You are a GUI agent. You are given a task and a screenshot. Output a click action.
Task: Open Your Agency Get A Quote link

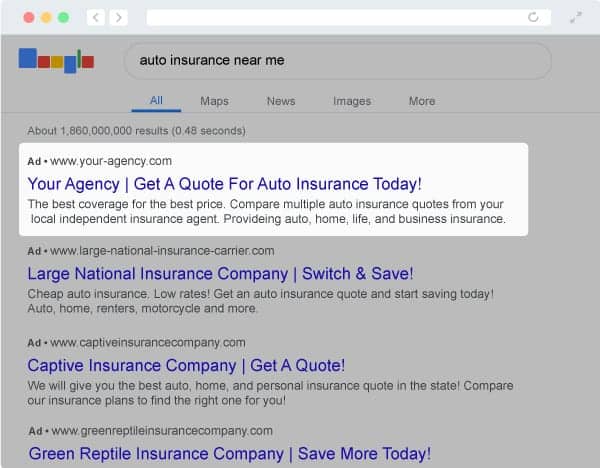point(225,184)
